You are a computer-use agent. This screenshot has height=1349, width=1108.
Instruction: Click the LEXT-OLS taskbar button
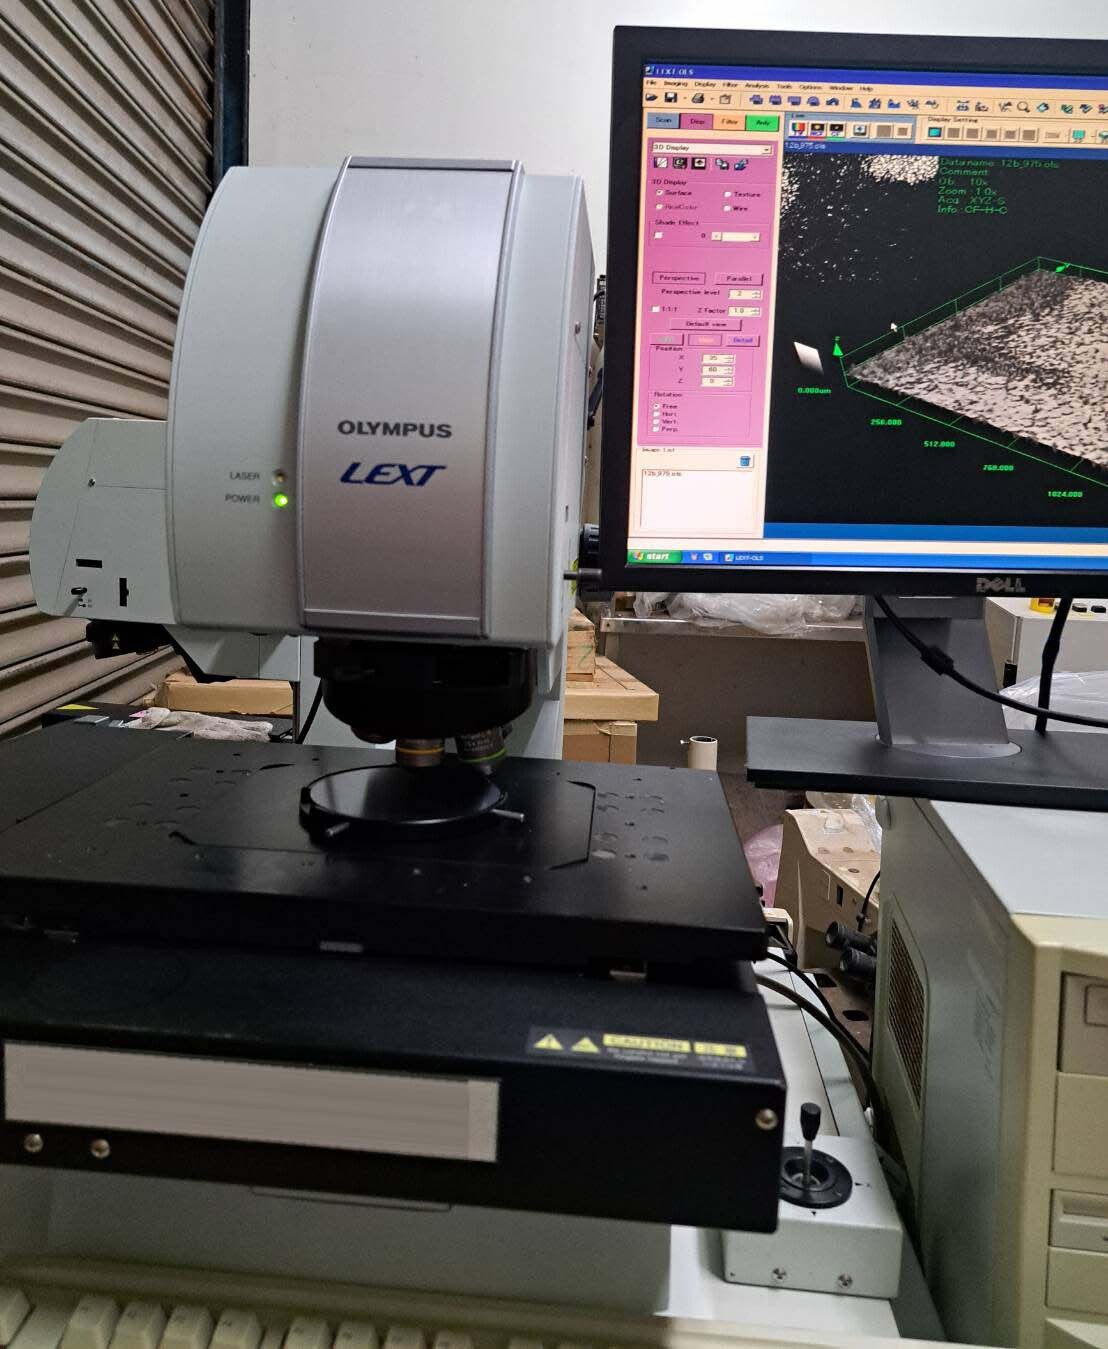(744, 557)
